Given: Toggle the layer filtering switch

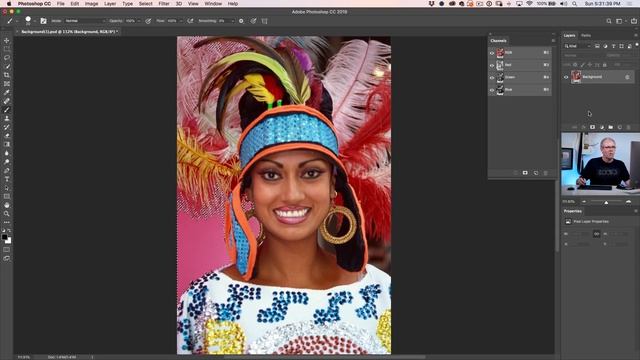Looking at the screenshot, I should click(x=637, y=44).
